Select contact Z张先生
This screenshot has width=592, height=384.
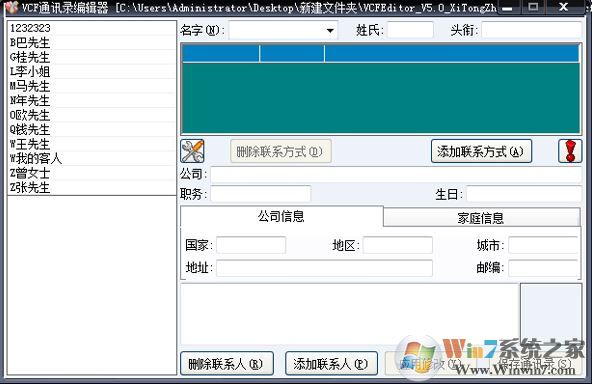(x=92, y=188)
